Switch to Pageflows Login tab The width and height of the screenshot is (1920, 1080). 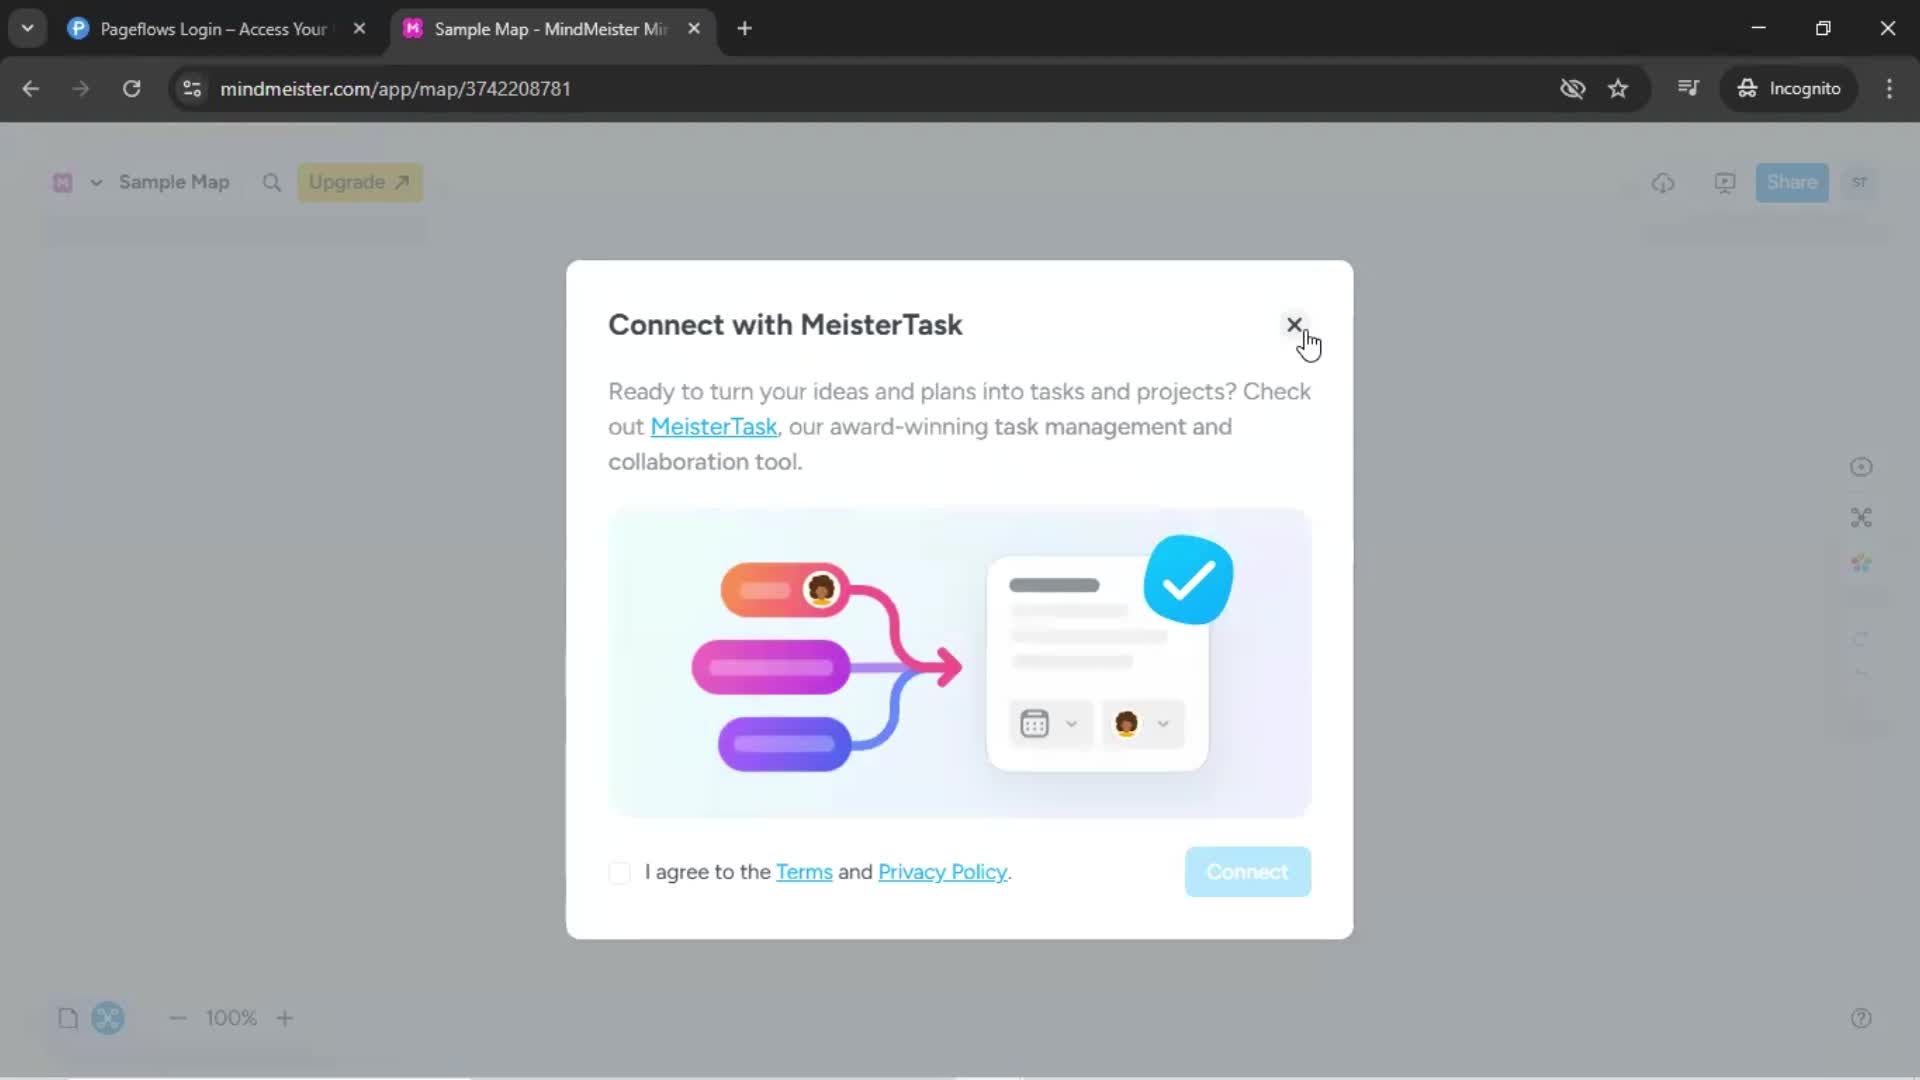point(213,29)
